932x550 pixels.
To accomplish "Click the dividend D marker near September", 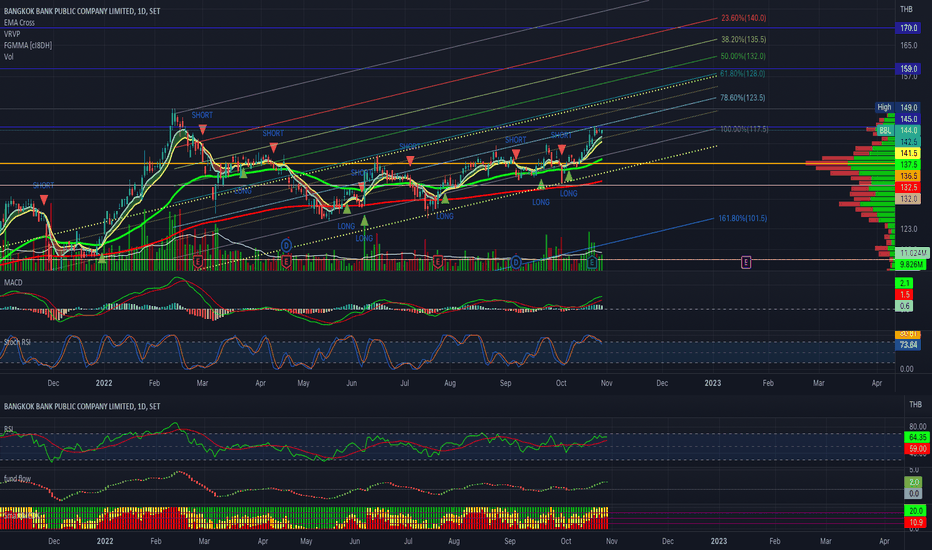I will tap(516, 262).
